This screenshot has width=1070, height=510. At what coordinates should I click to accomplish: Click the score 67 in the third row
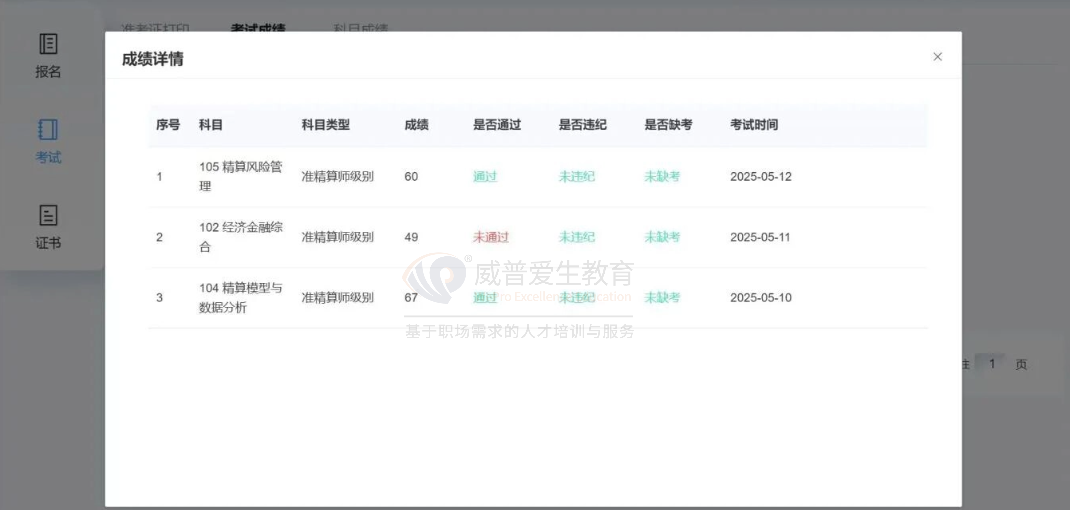[x=411, y=298]
